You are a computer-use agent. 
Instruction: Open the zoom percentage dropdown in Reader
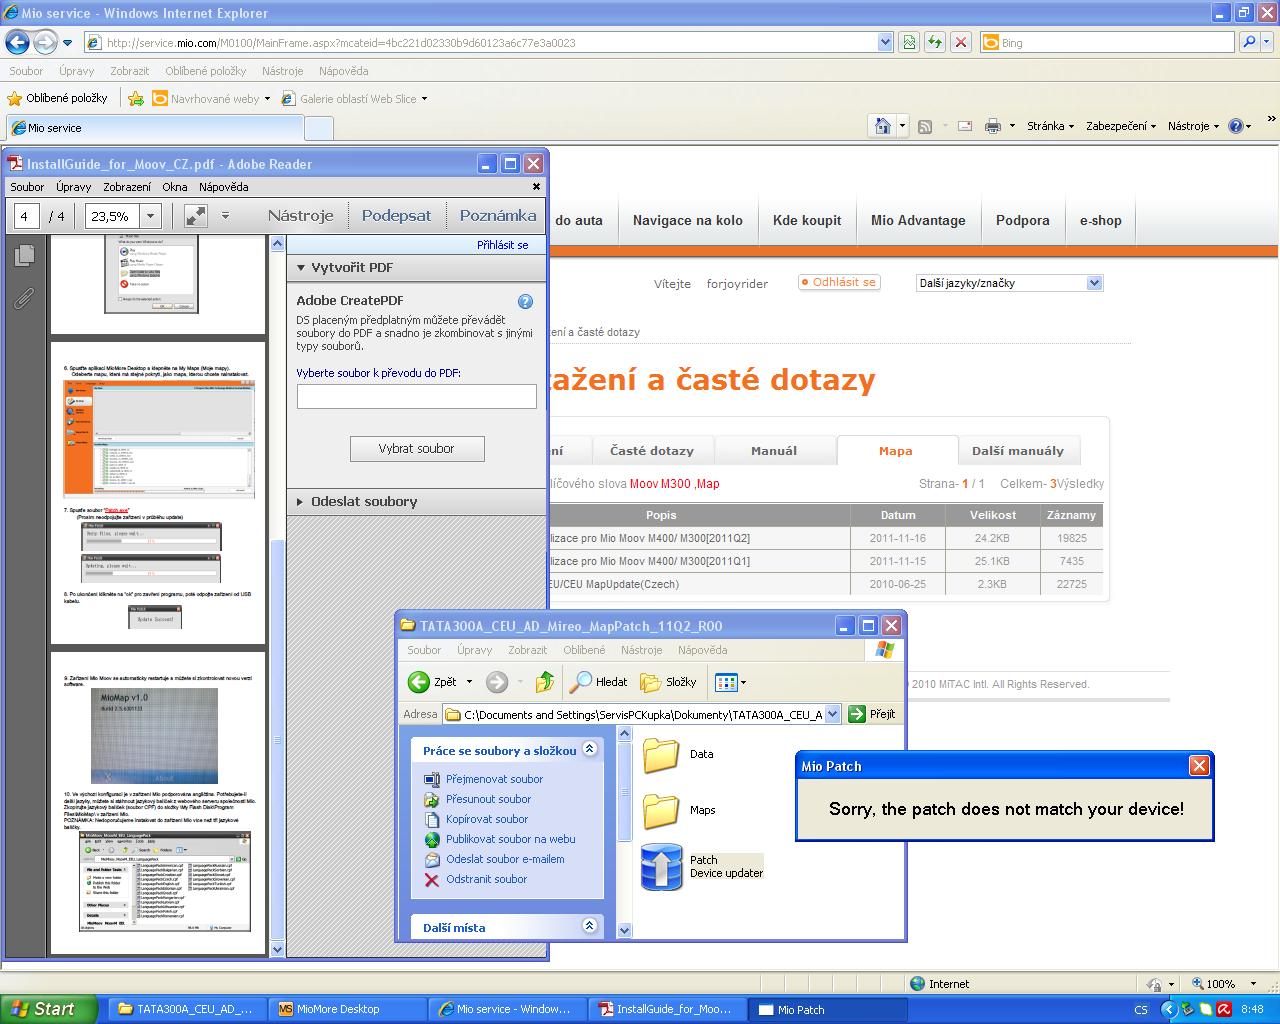click(151, 216)
